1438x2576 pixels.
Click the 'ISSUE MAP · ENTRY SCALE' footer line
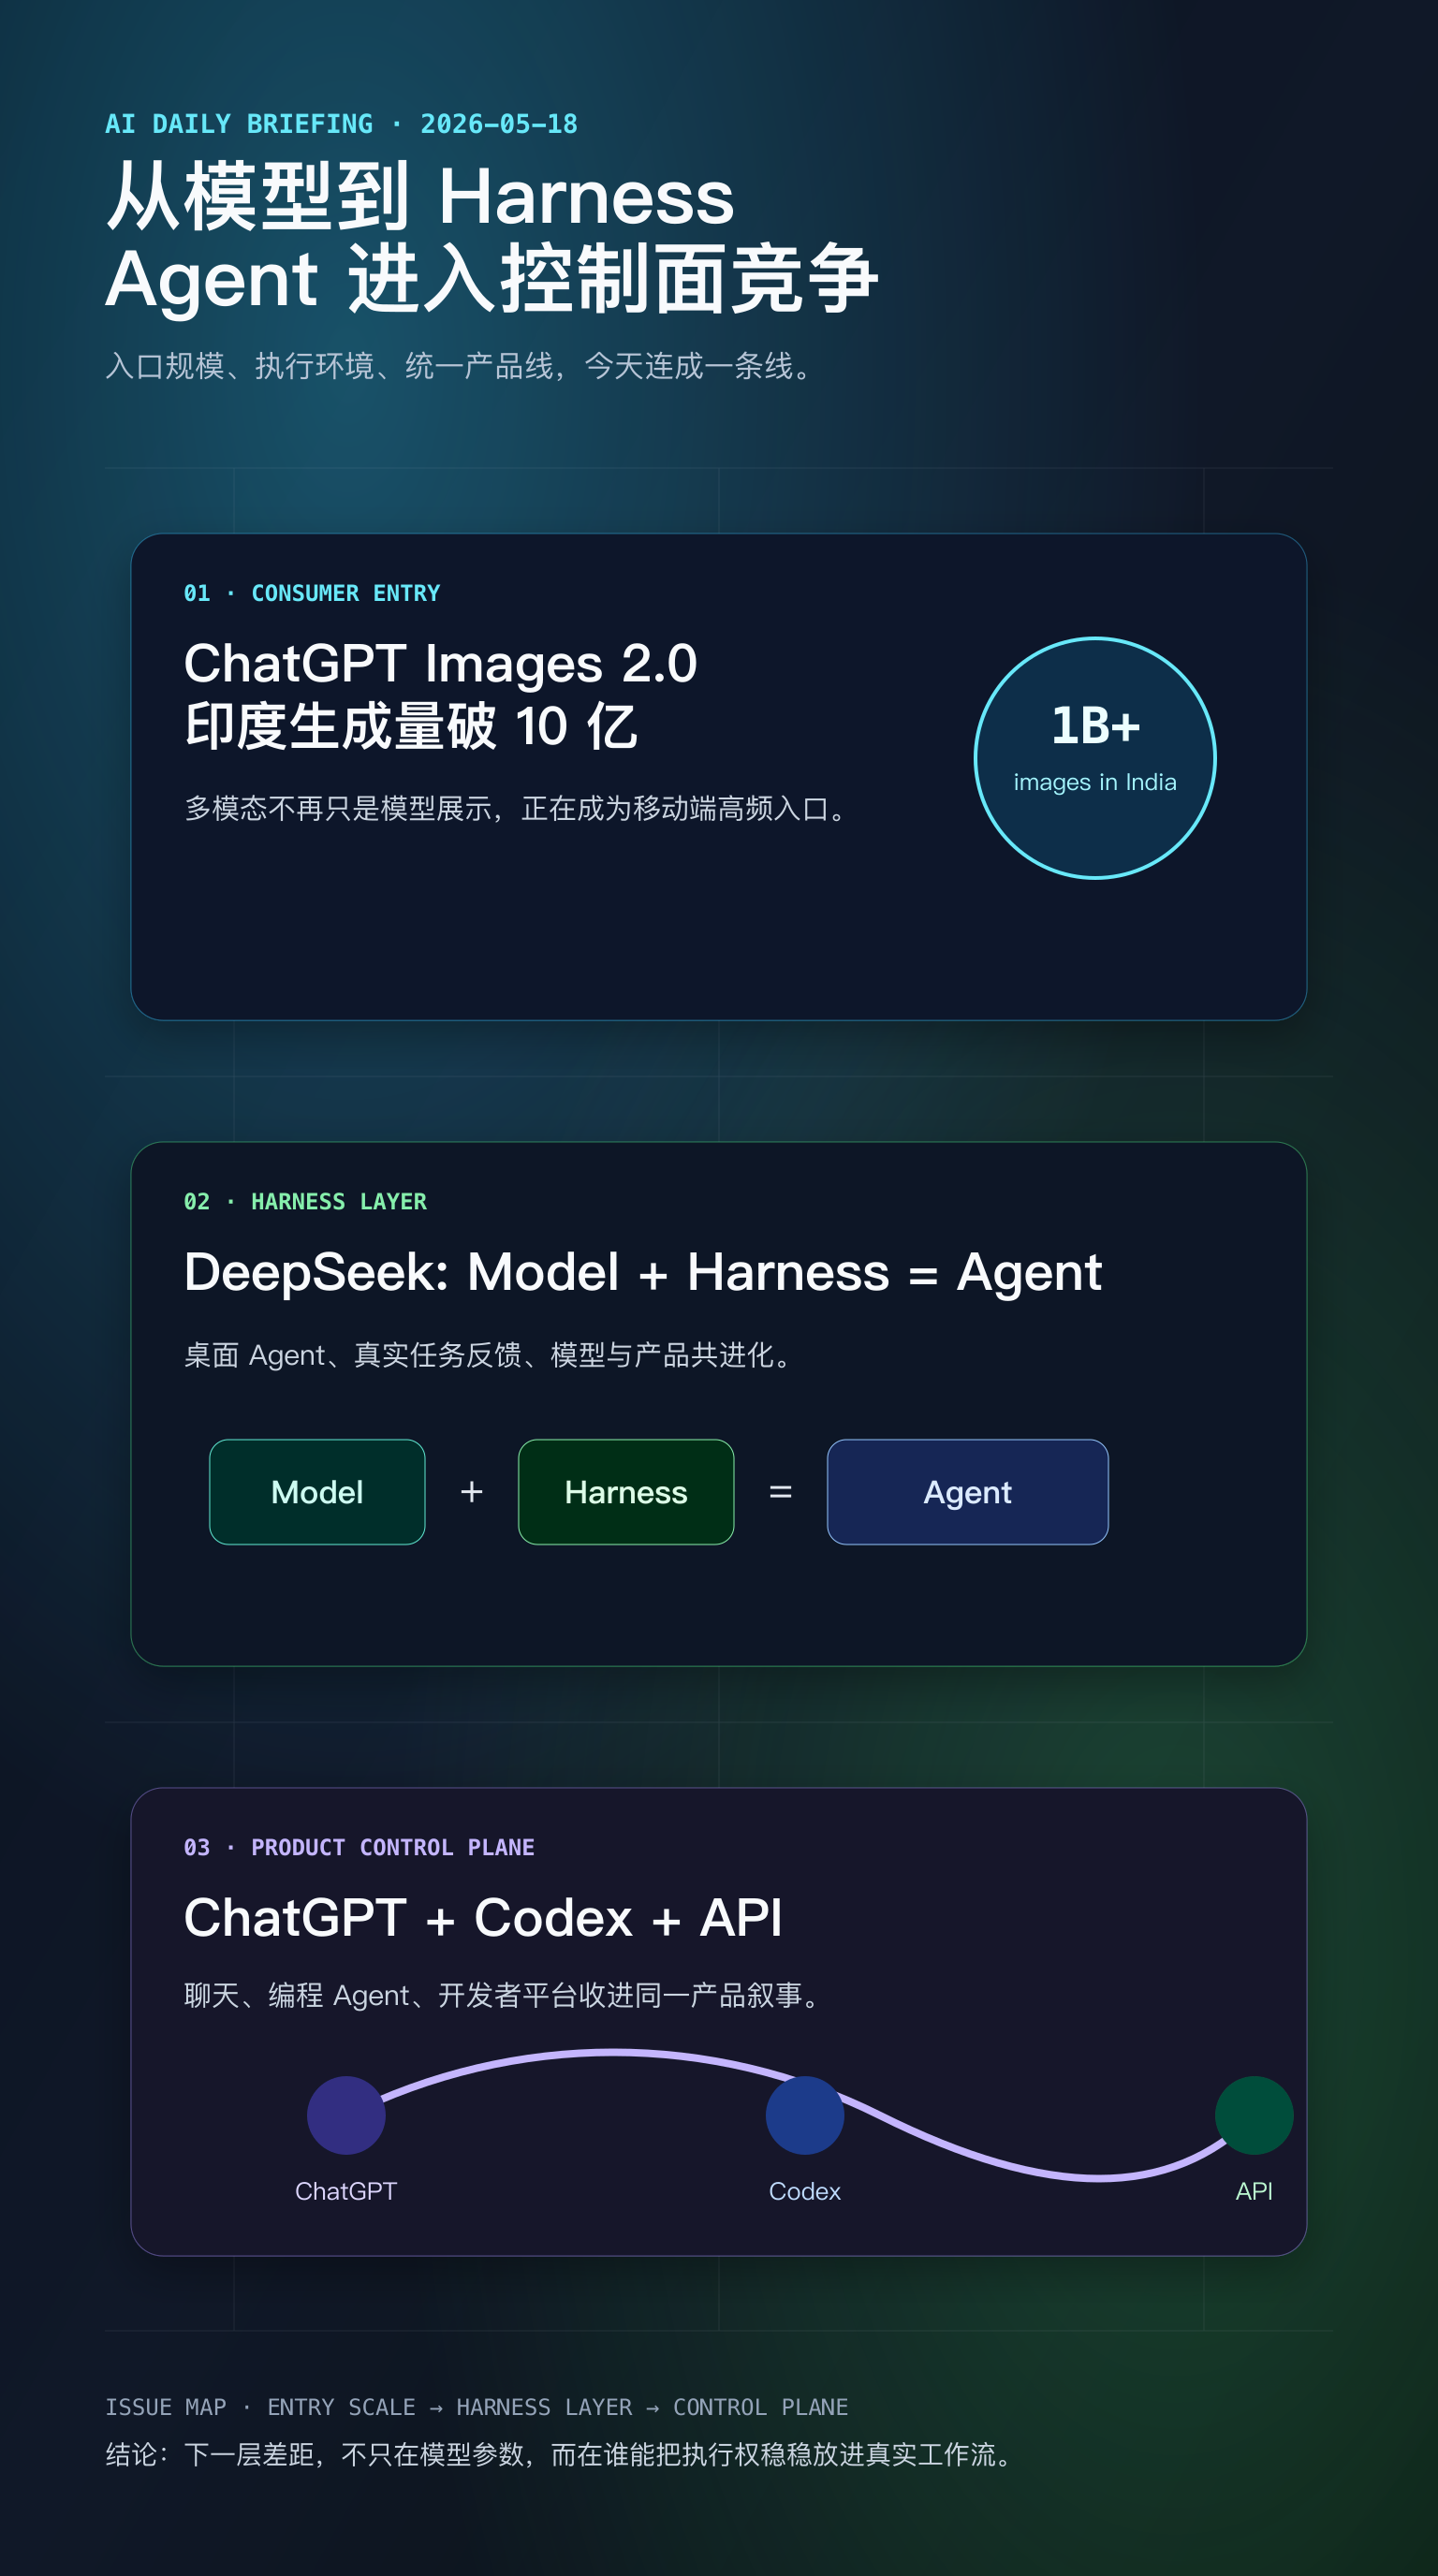tap(477, 2407)
